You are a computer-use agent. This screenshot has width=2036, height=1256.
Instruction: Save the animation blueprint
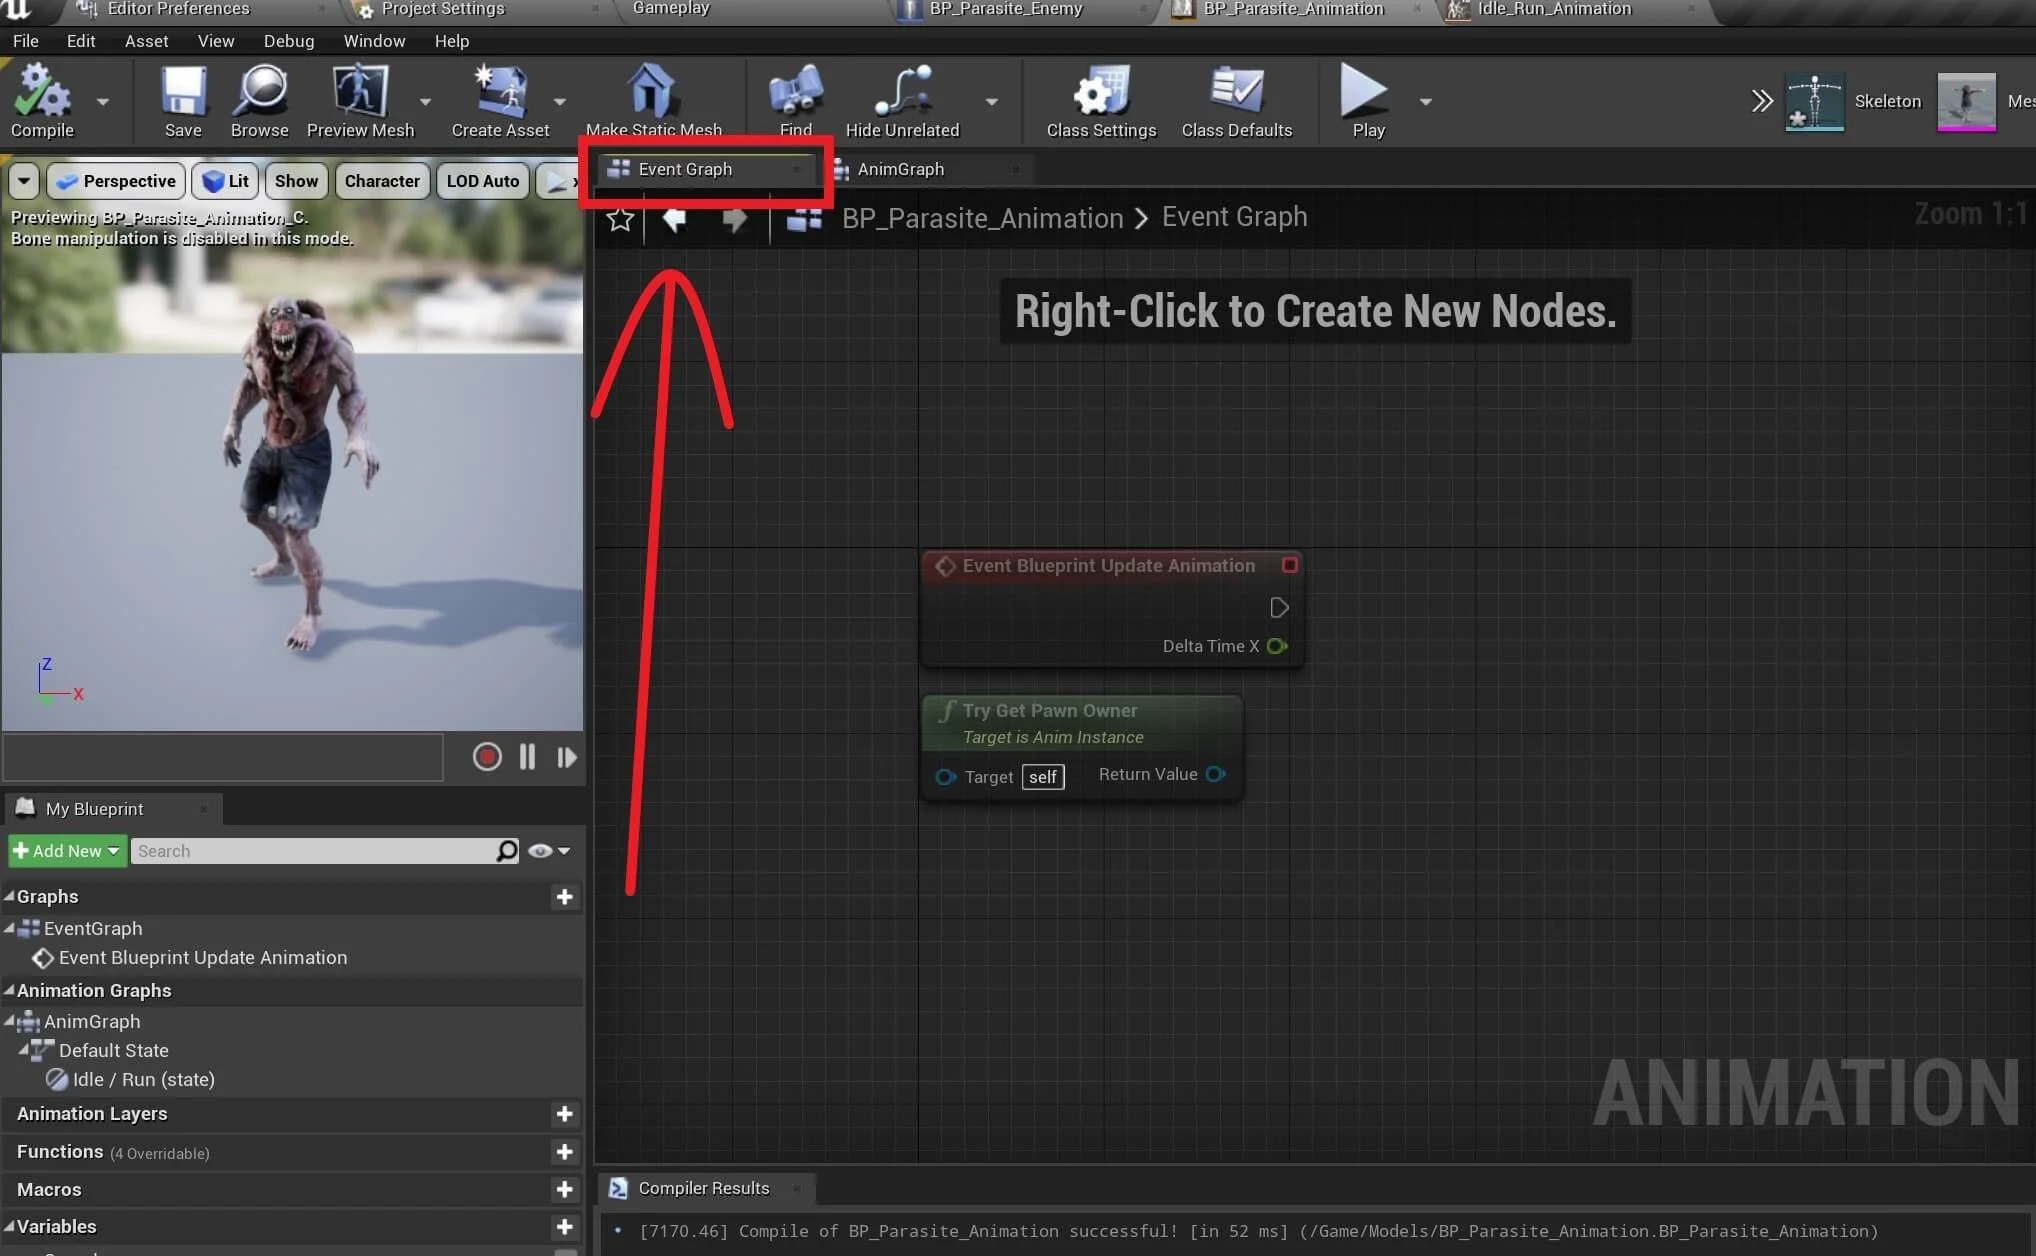[x=183, y=100]
